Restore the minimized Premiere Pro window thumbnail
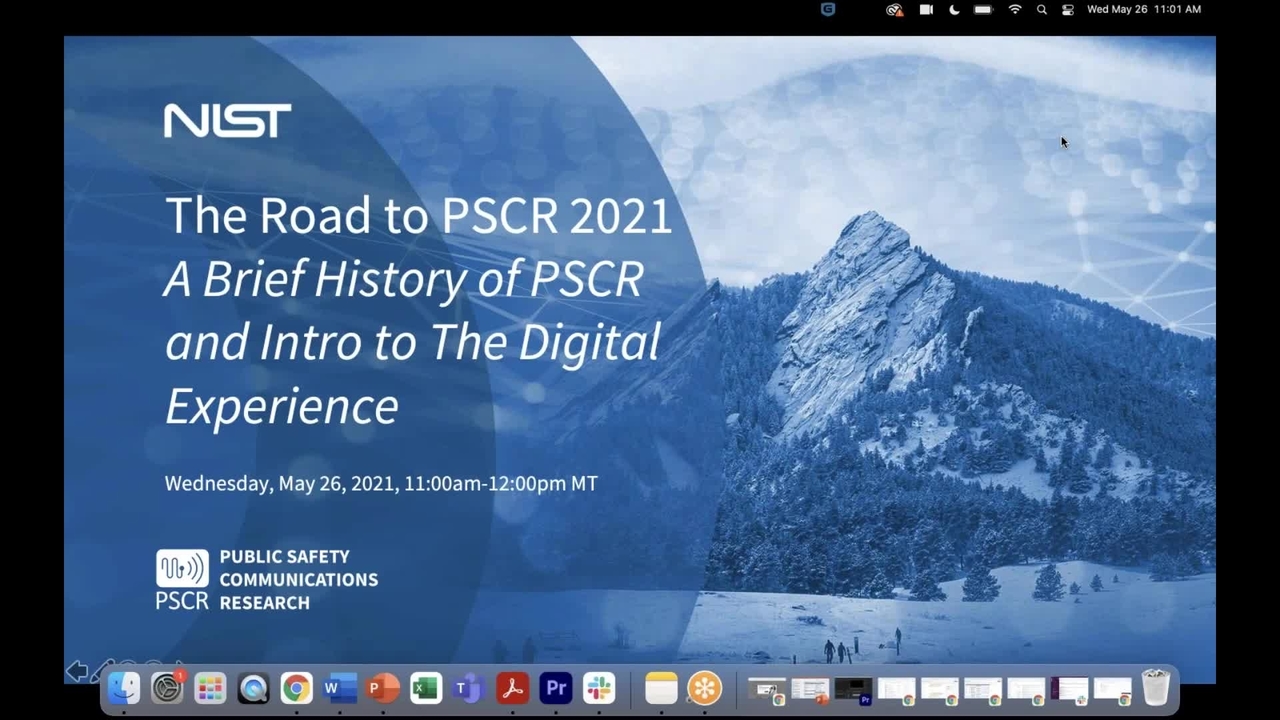 point(853,690)
